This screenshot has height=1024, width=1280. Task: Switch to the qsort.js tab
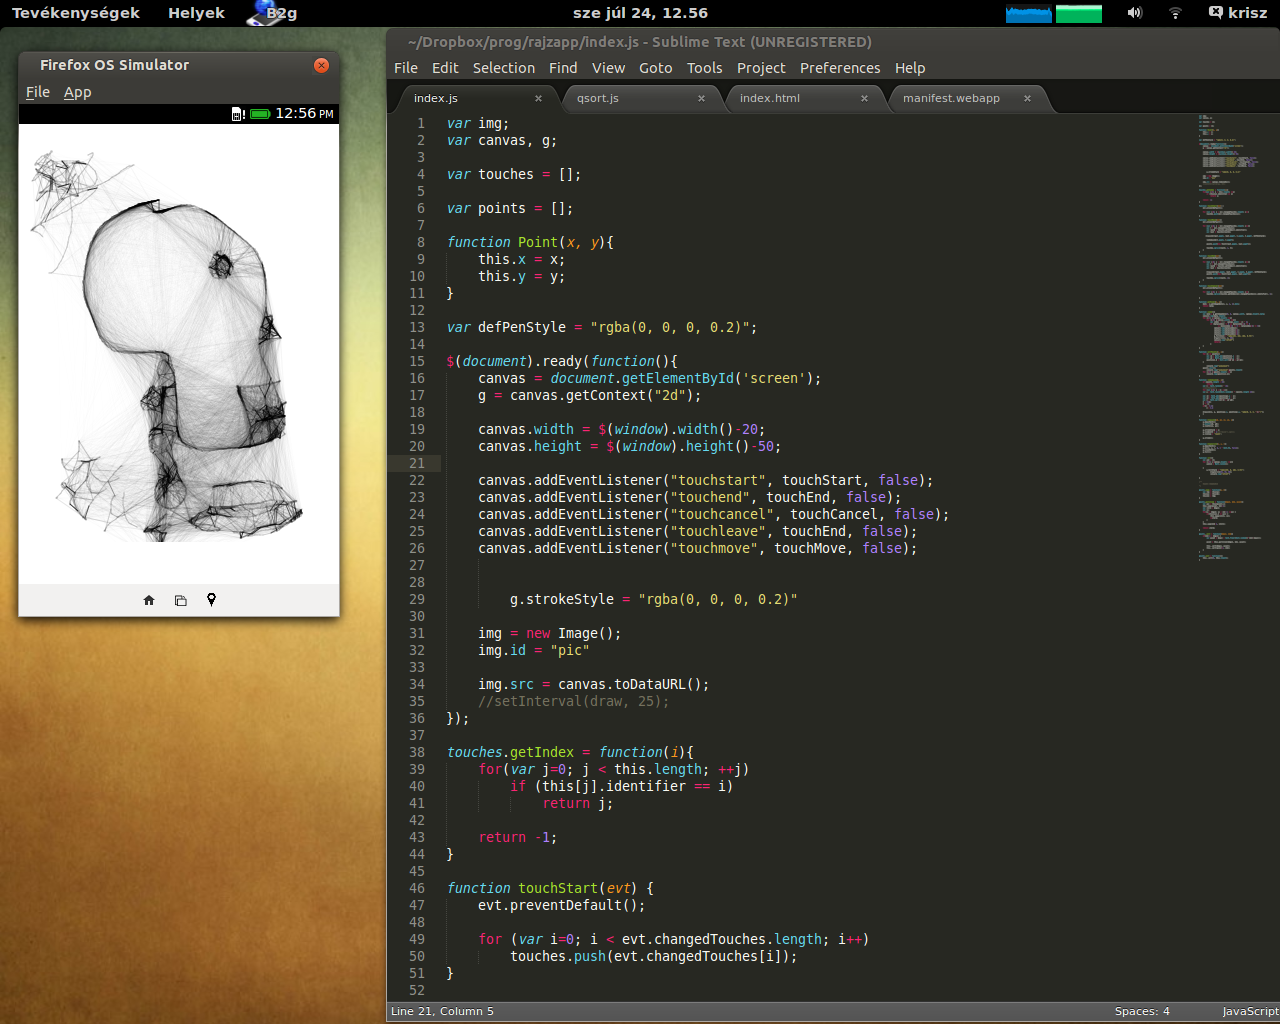tap(598, 98)
